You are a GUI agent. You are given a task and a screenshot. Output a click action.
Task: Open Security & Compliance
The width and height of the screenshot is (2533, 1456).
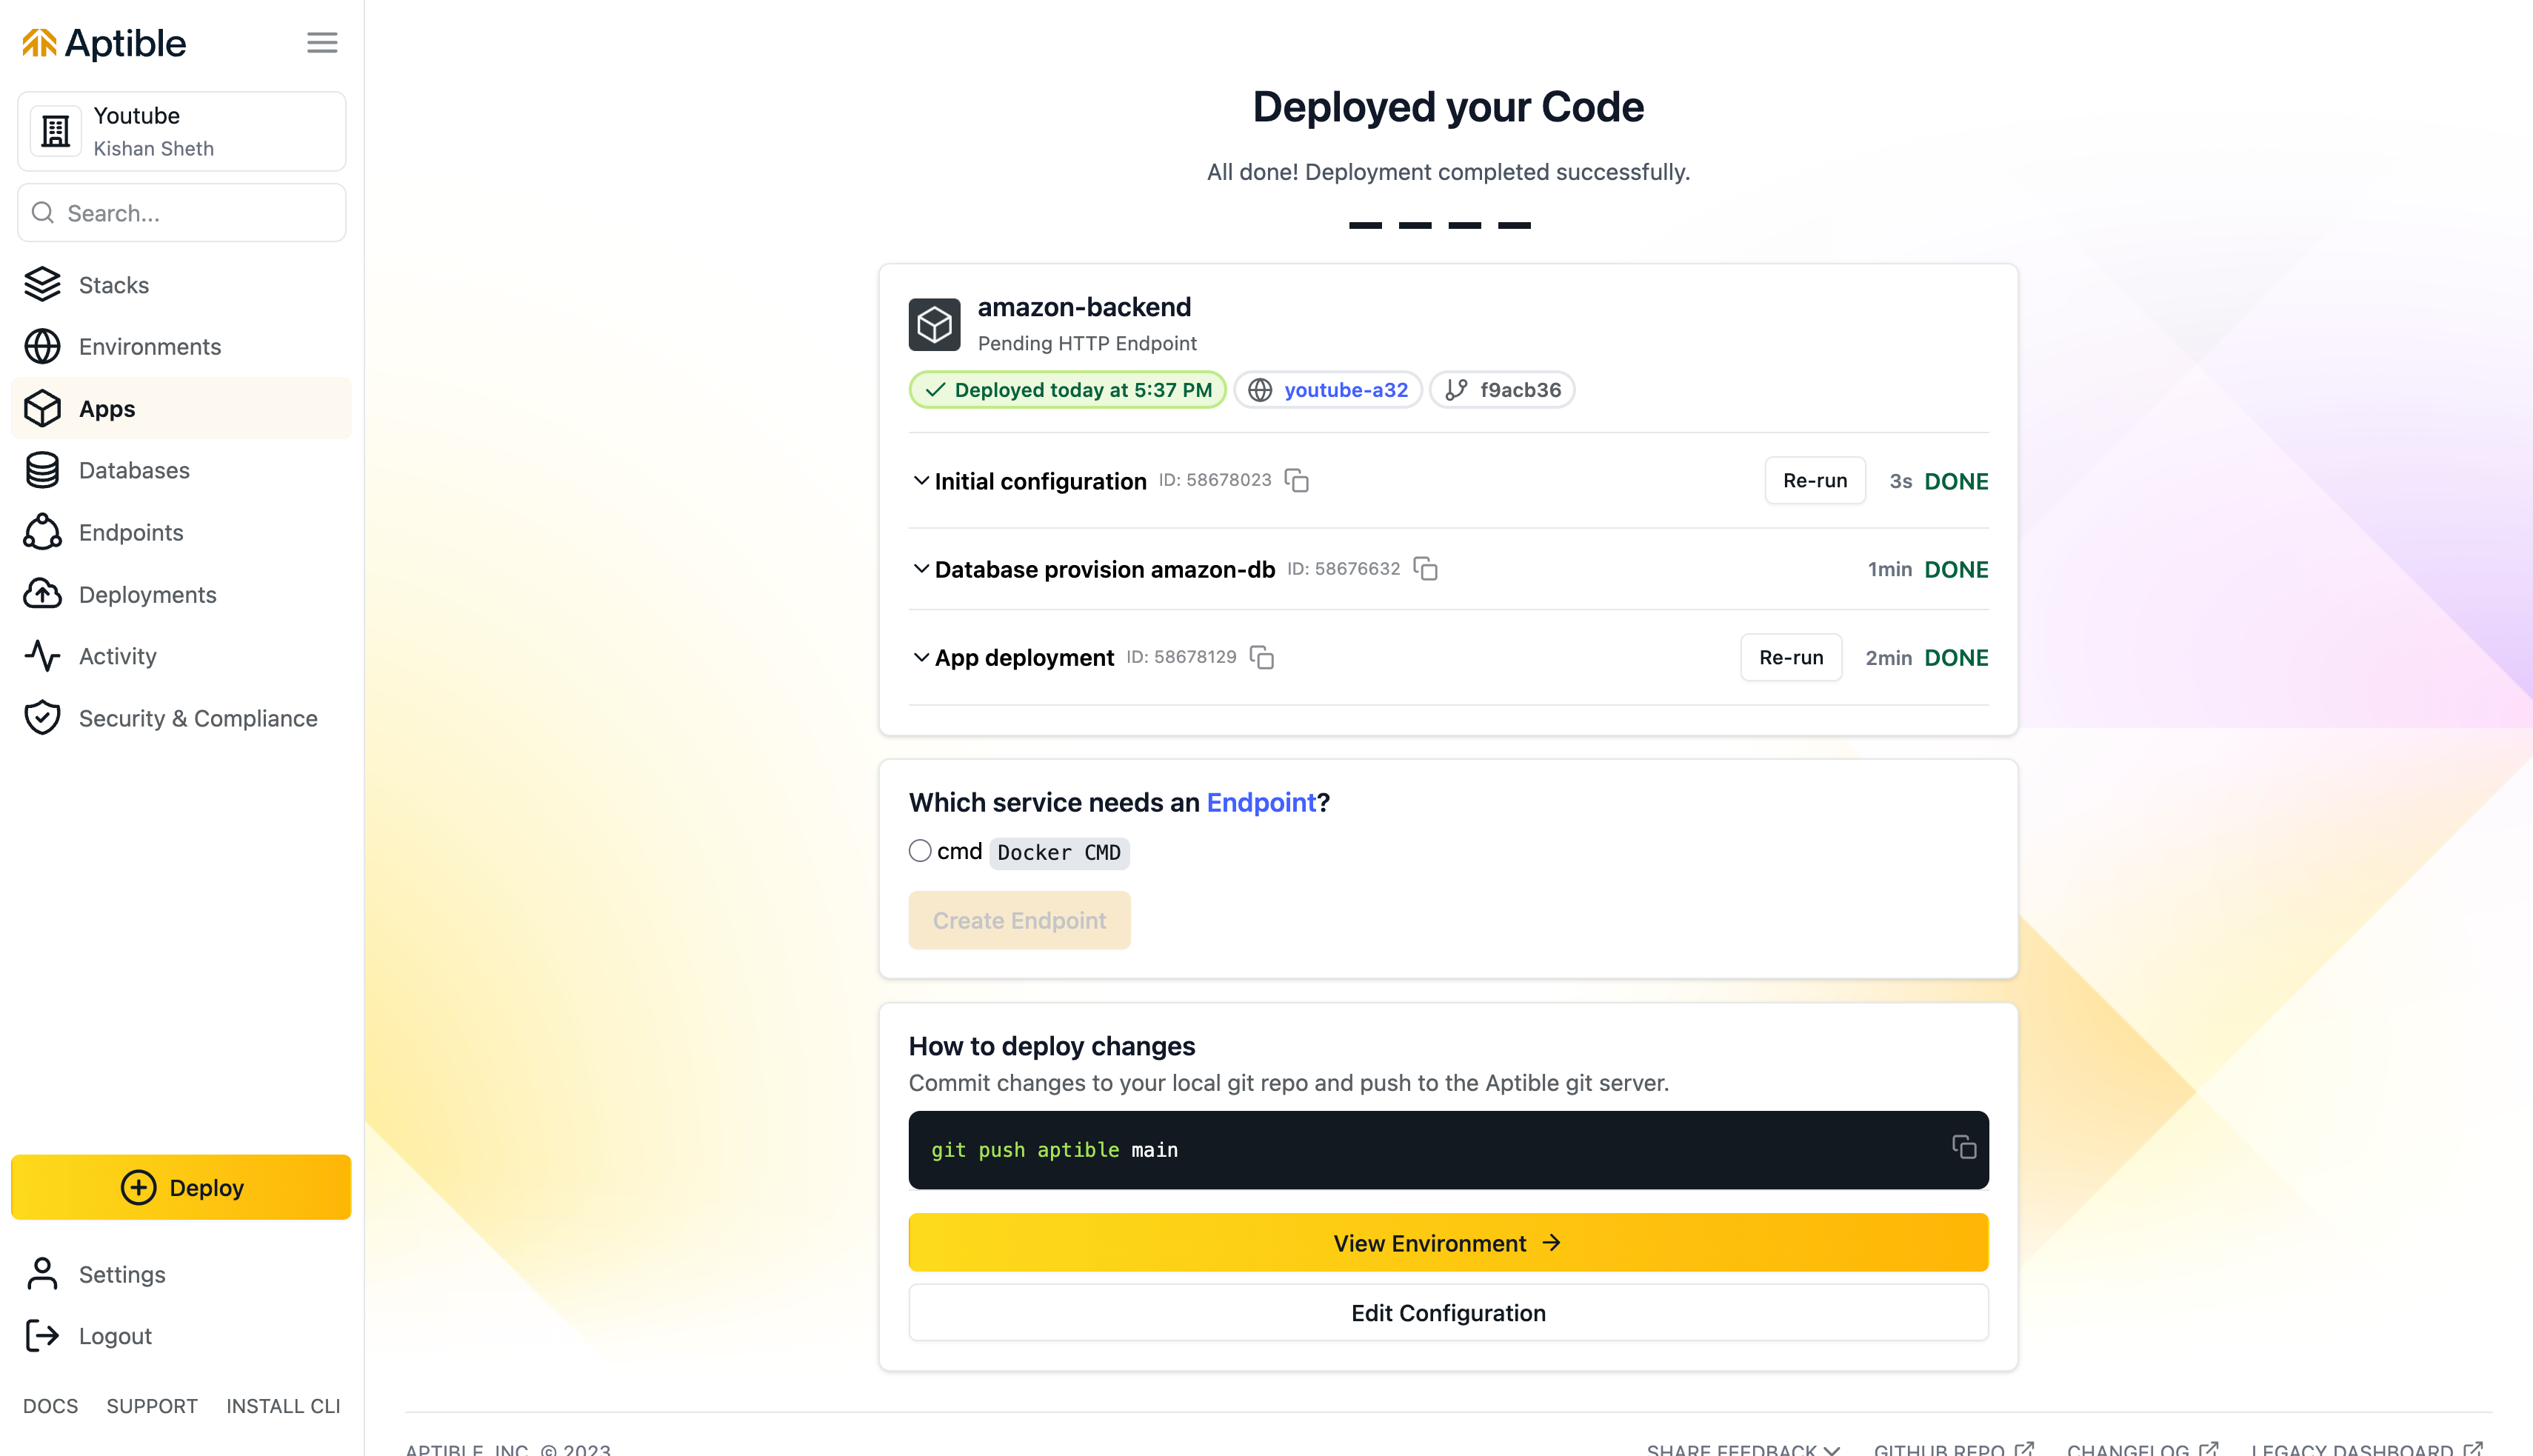click(197, 718)
